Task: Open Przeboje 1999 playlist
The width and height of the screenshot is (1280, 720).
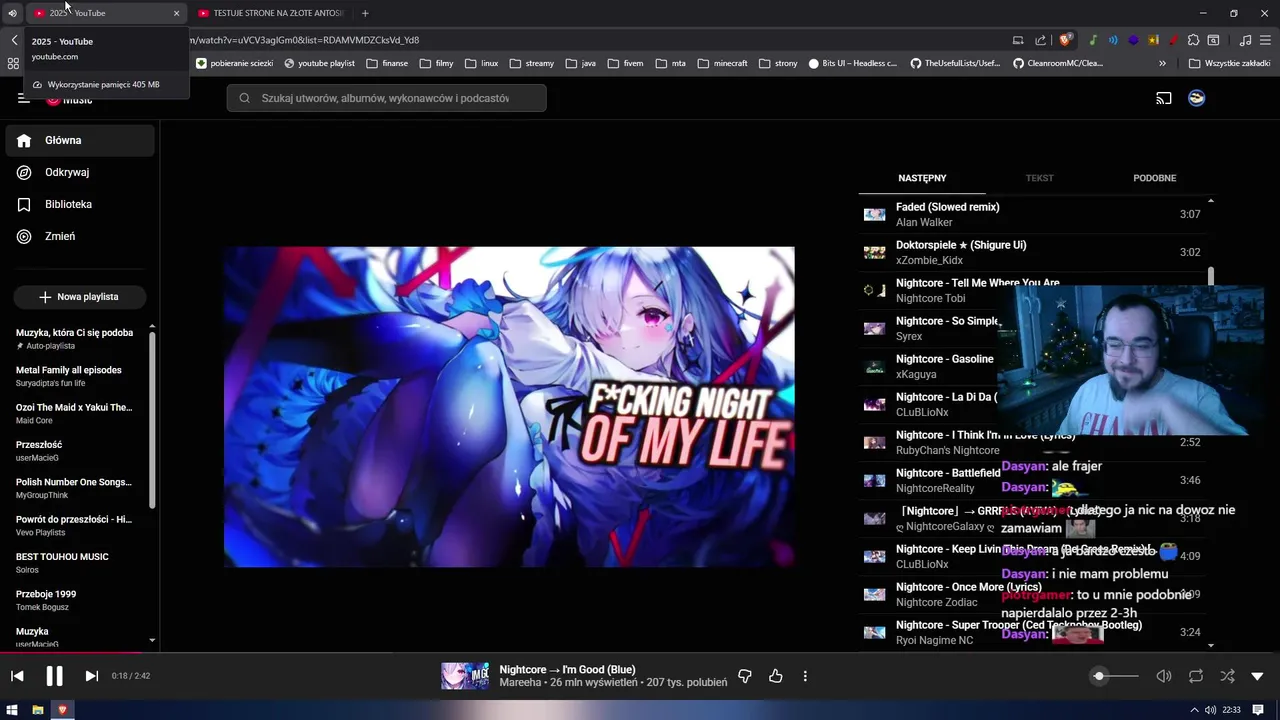Action: tap(75, 600)
